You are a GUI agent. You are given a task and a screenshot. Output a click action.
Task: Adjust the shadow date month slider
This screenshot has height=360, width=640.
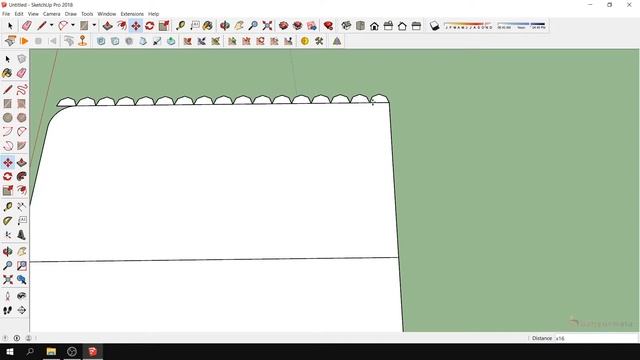point(469,26)
